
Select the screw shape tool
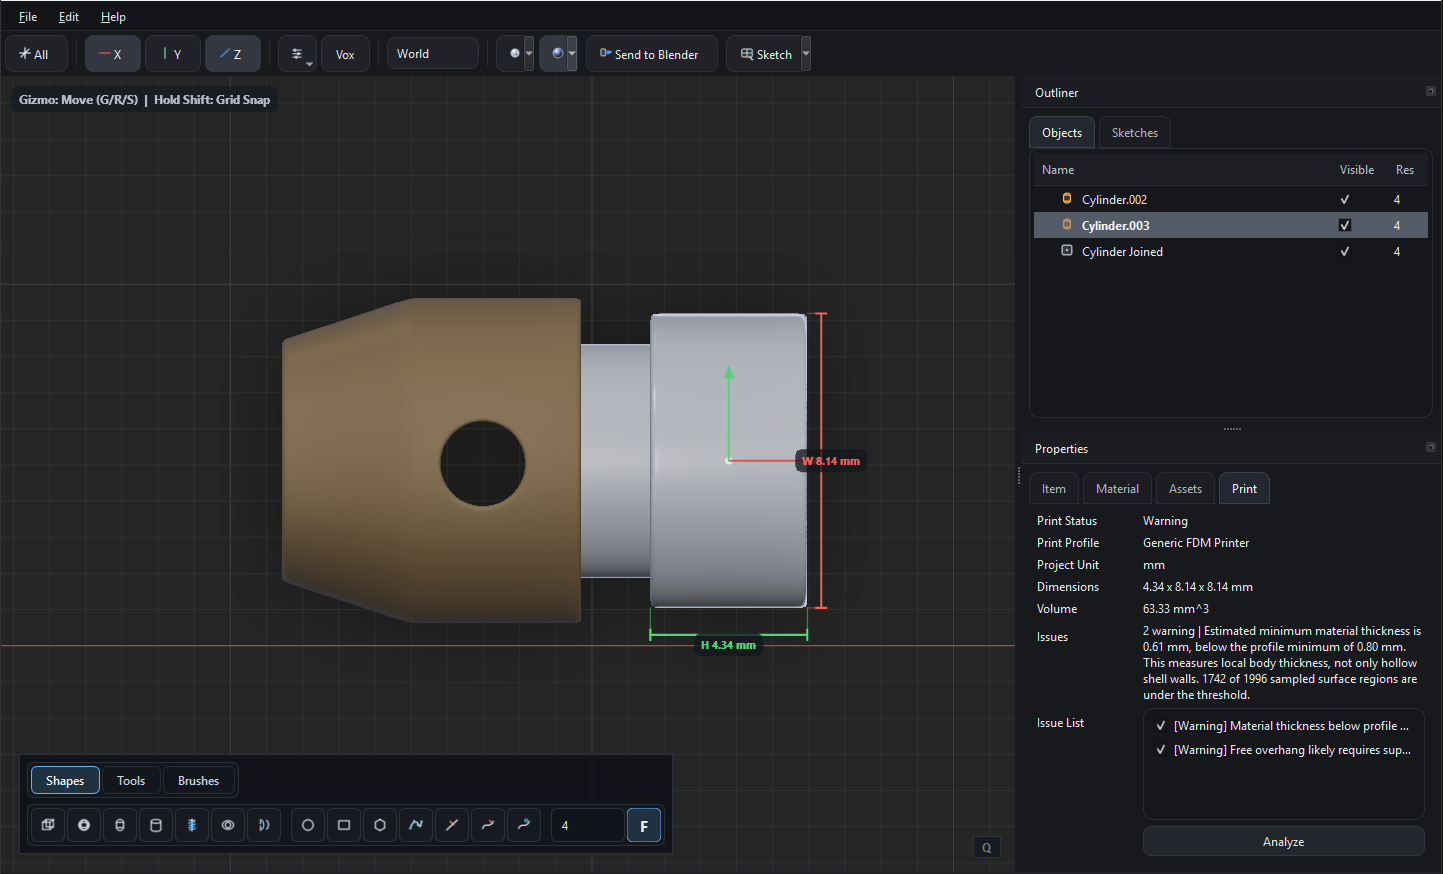pyautogui.click(x=191, y=825)
